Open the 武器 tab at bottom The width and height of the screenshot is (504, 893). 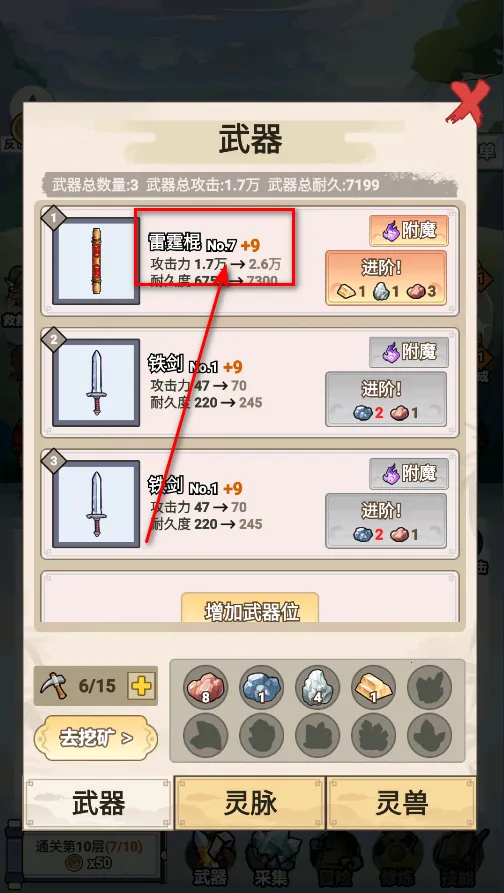(x=98, y=804)
